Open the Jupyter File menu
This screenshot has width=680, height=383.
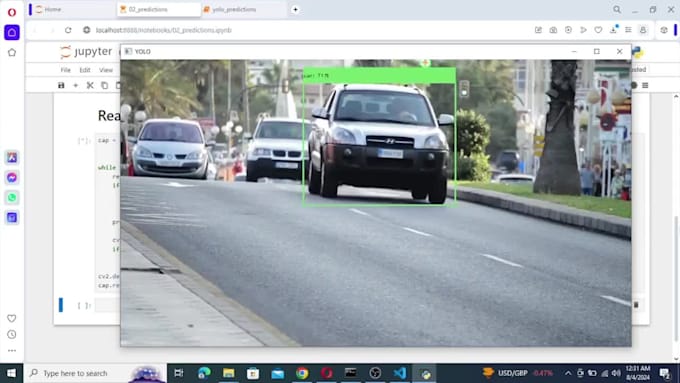[x=65, y=70]
